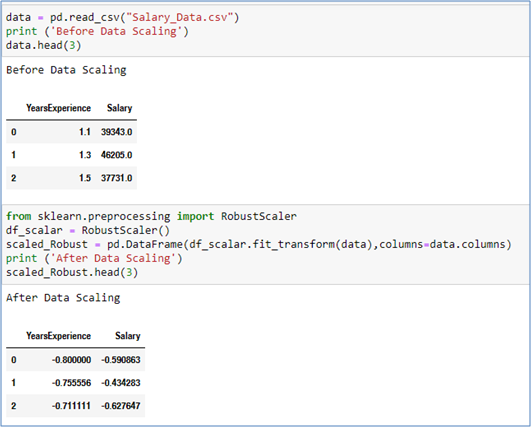
Task: Click the RobustScaler import code cell
Action: point(266,244)
